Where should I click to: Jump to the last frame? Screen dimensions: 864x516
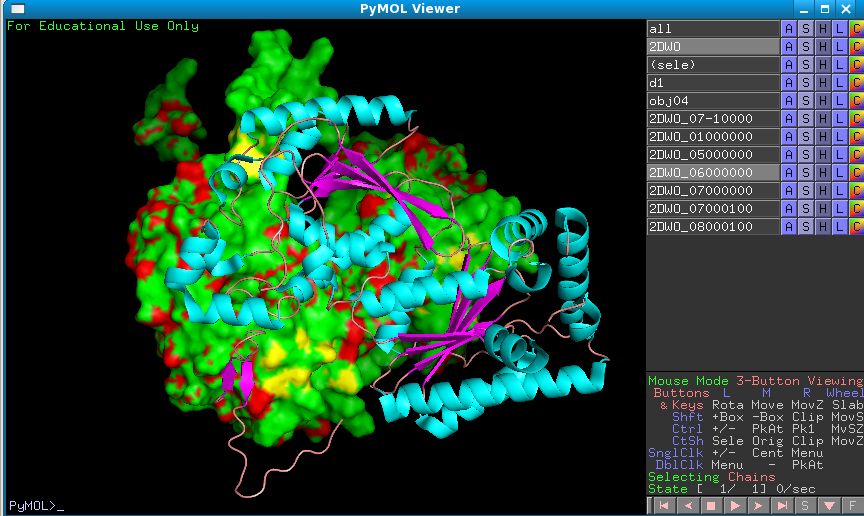pos(782,506)
